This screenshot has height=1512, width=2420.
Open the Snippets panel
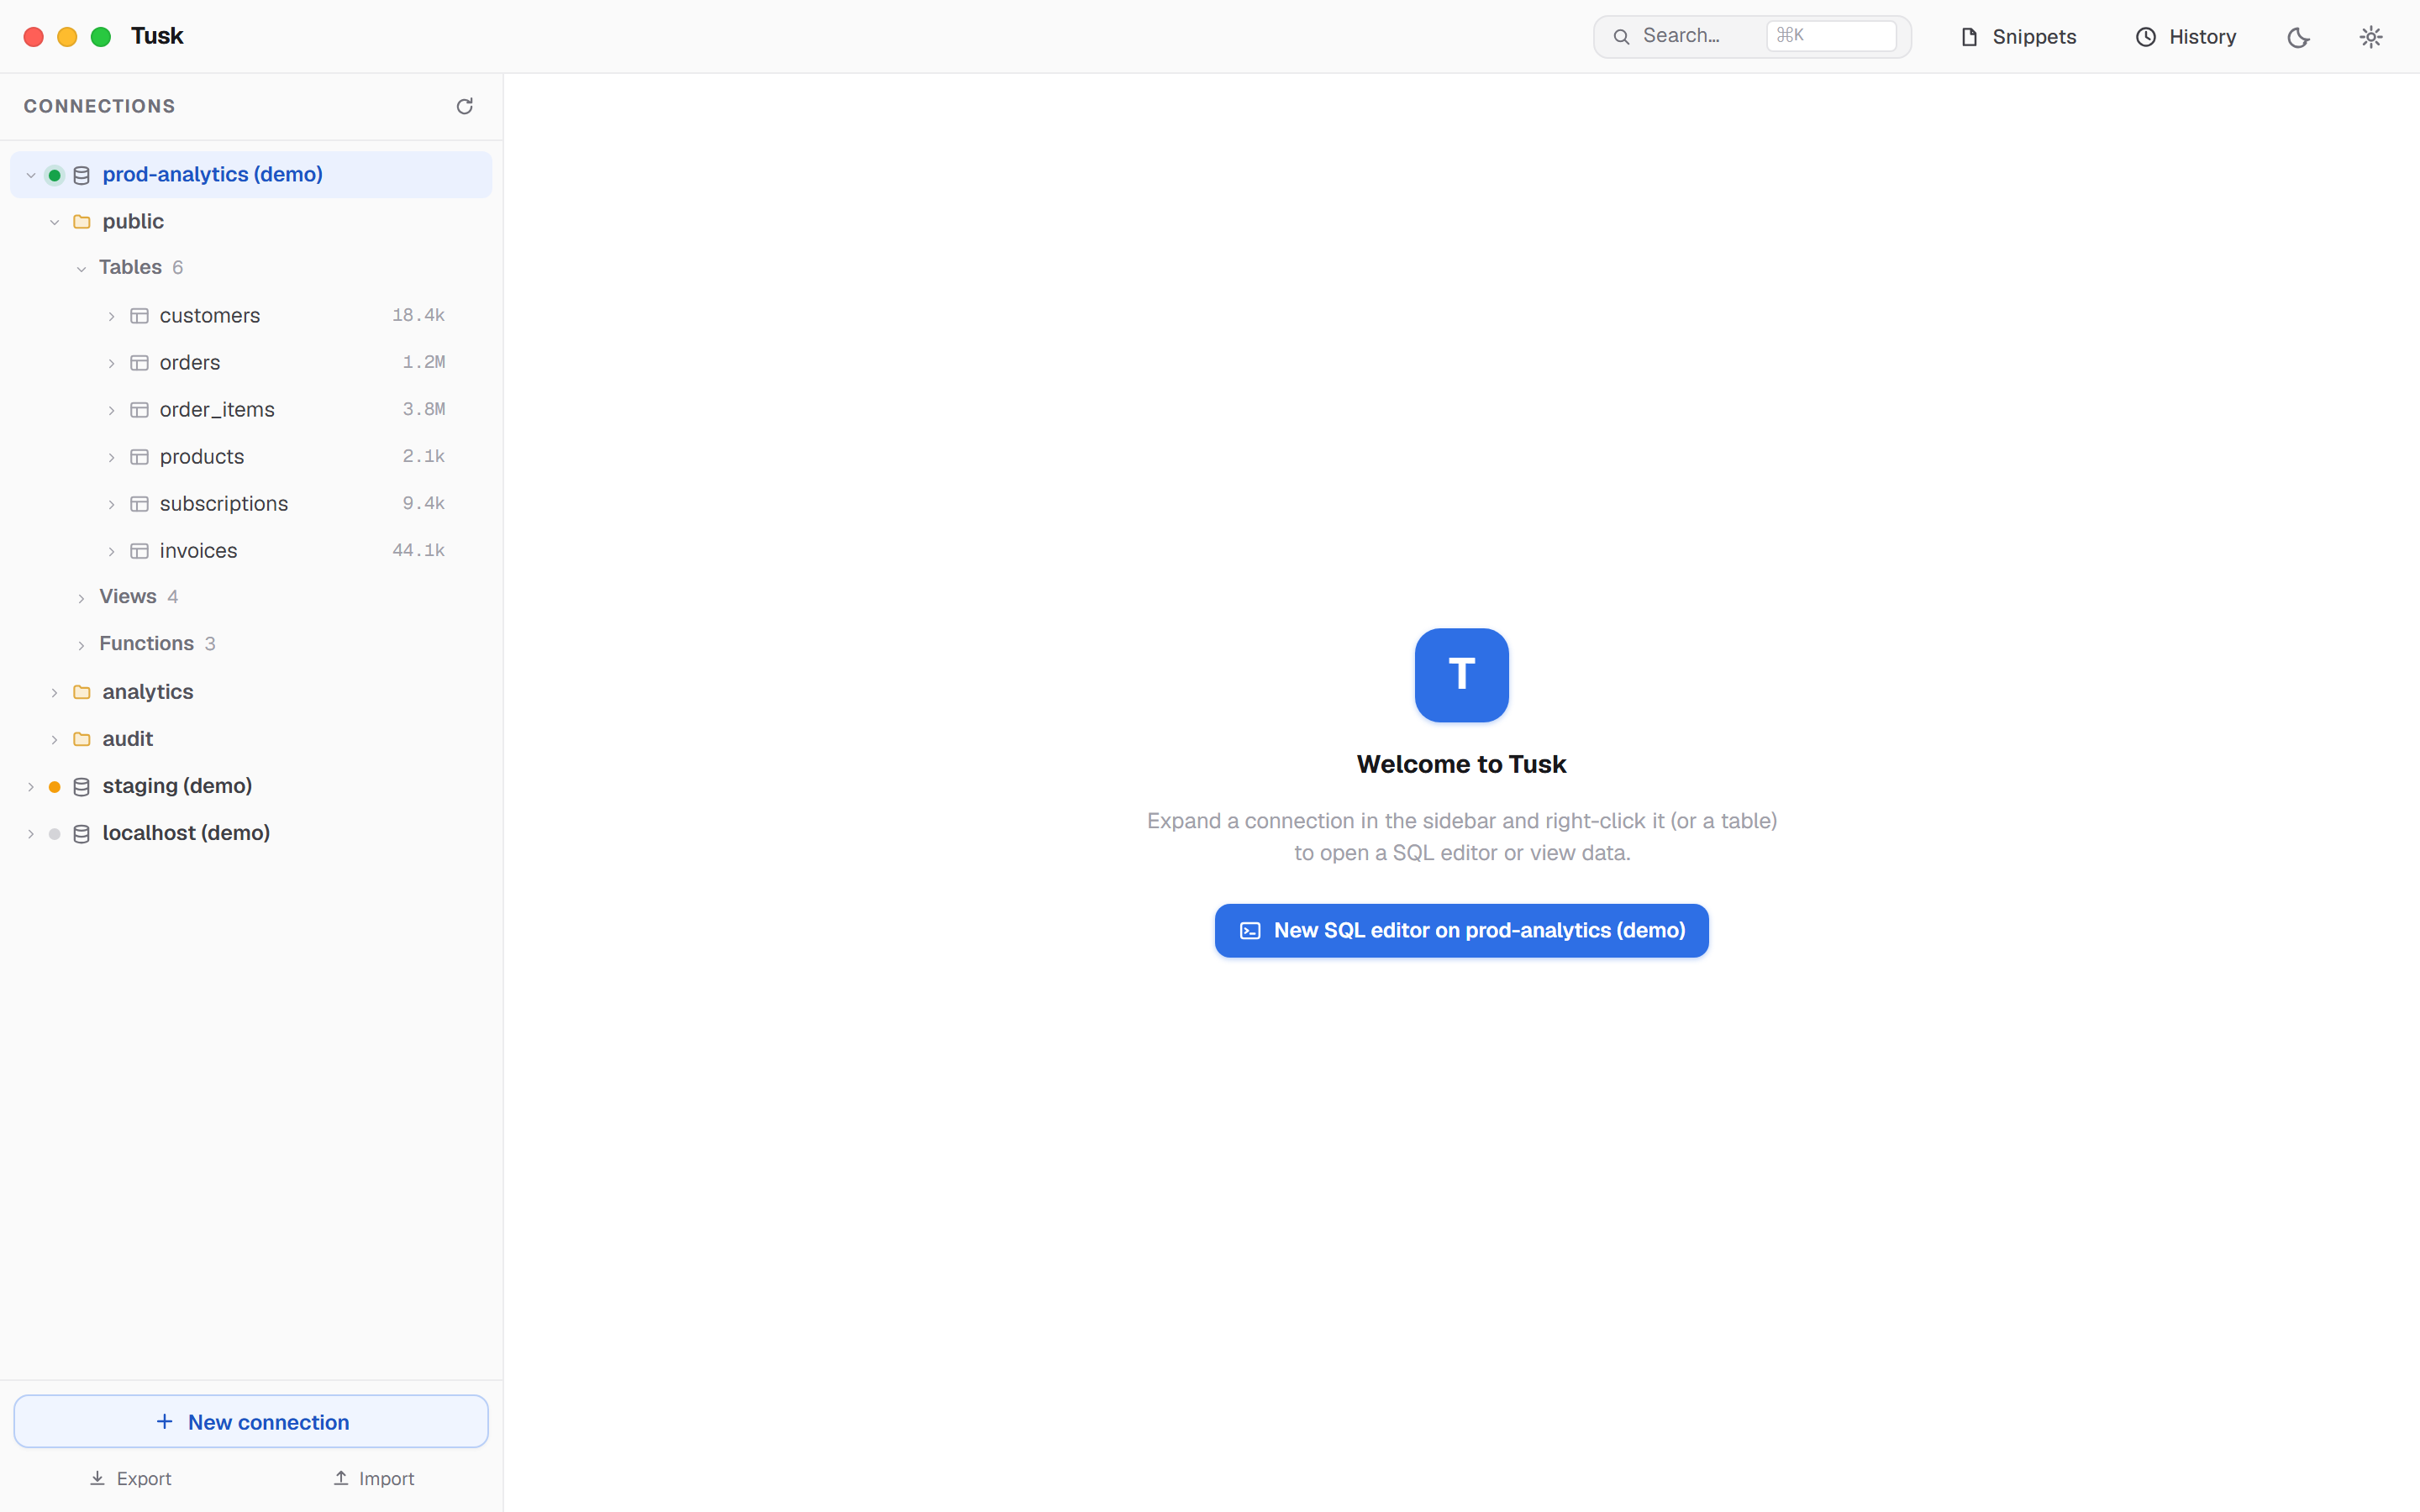coord(2017,37)
